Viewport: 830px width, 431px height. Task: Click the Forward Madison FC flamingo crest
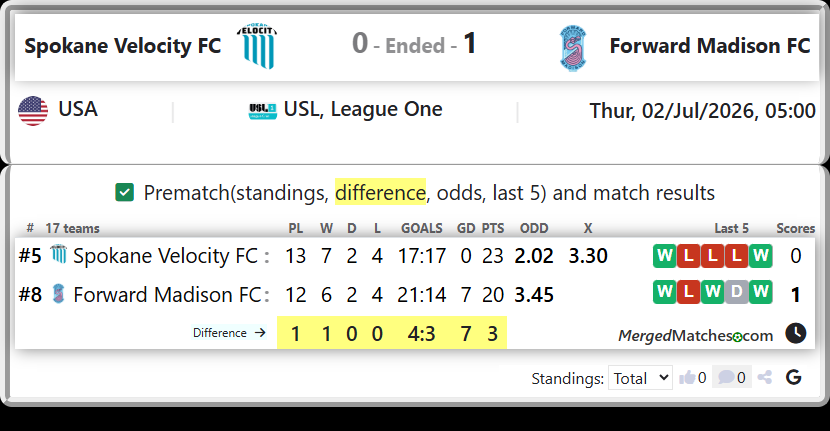tap(573, 48)
